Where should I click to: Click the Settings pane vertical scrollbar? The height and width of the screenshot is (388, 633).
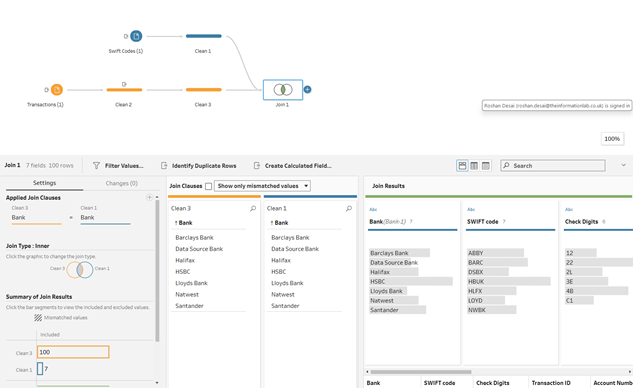157,271
